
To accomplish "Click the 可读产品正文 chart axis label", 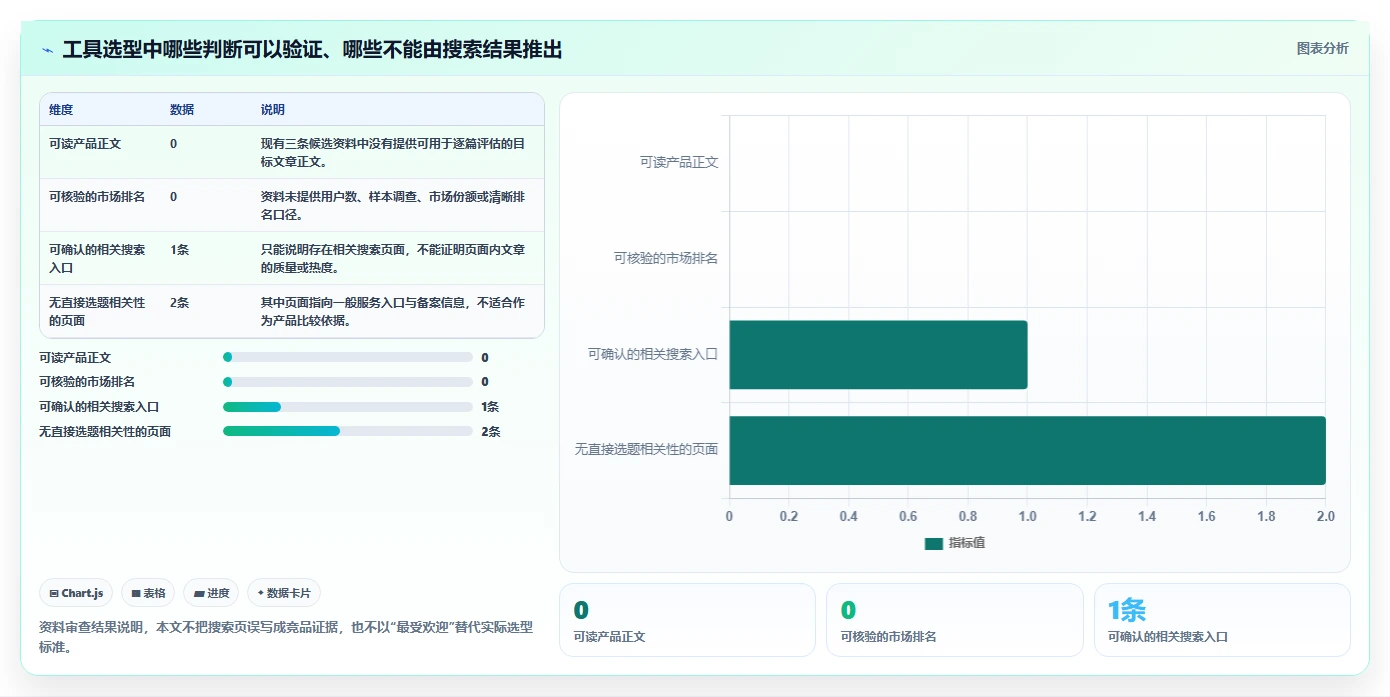I will tap(679, 162).
